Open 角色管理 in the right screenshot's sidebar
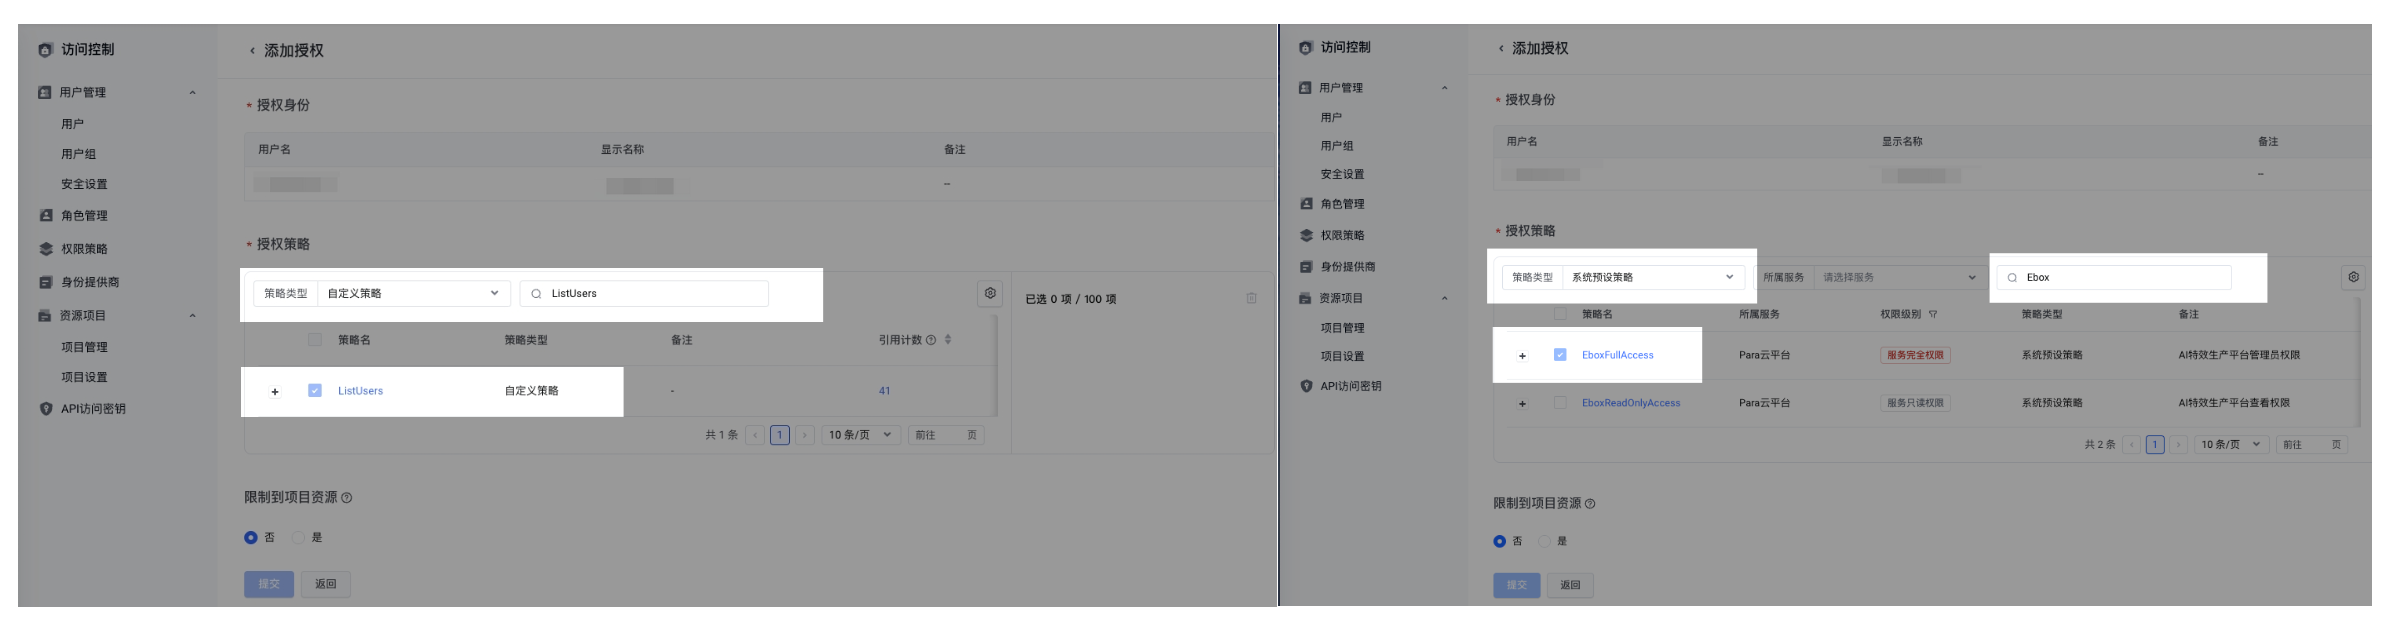Screen dimensions: 2392x632 pyautogui.click(x=1342, y=204)
